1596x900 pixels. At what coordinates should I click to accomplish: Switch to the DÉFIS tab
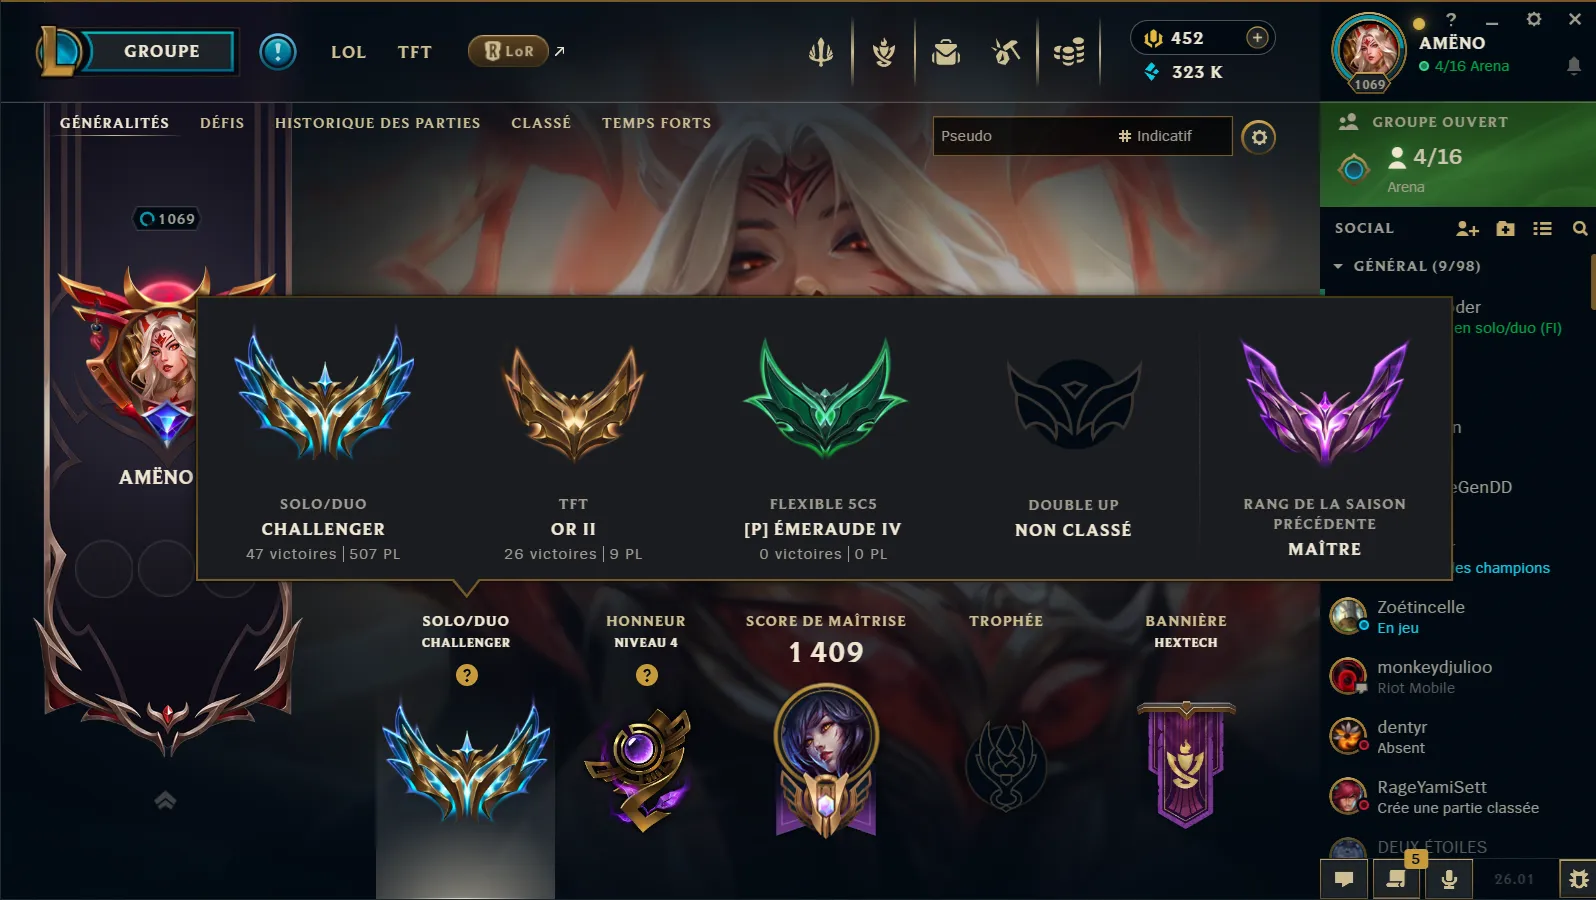[222, 123]
